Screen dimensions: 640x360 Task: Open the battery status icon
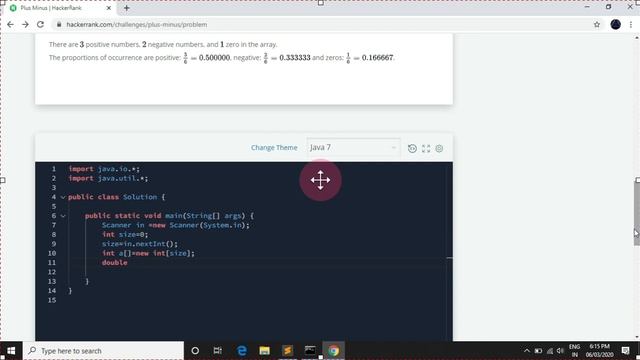(538, 351)
